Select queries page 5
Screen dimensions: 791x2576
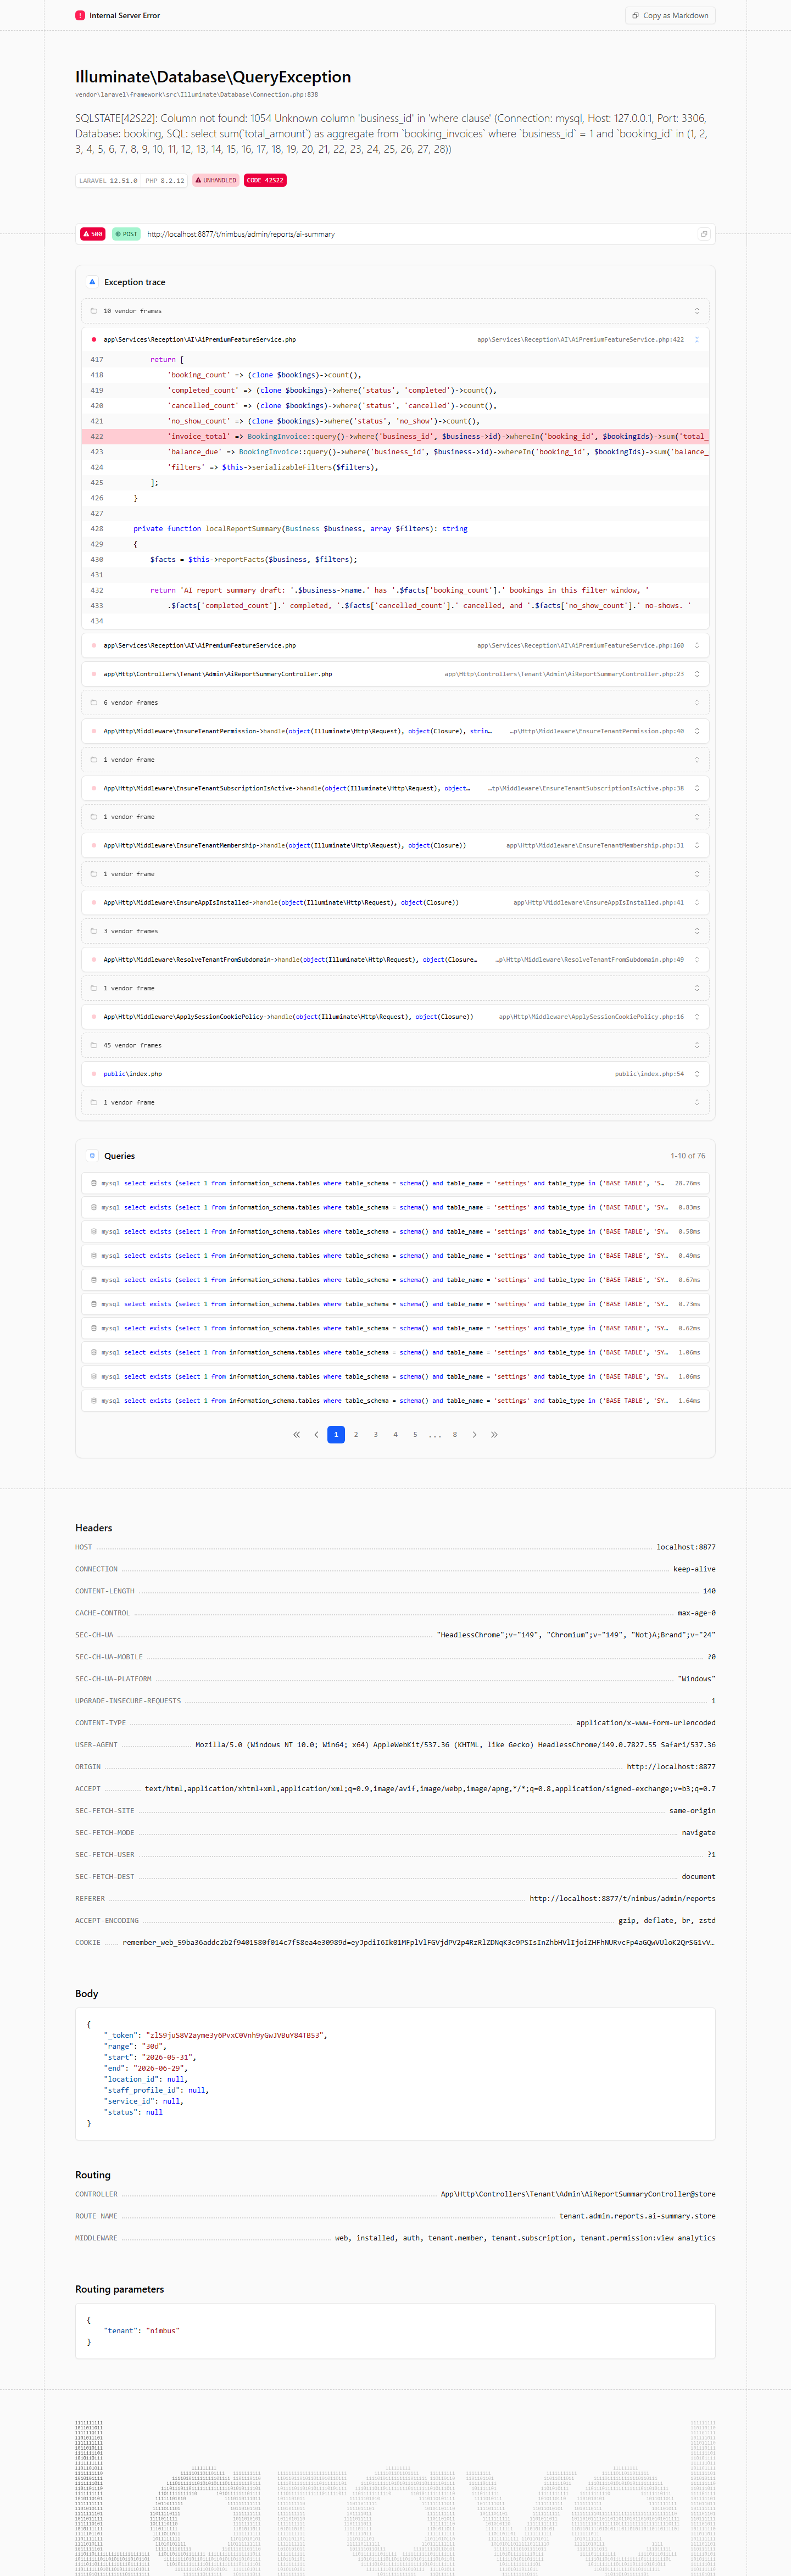click(x=415, y=1434)
